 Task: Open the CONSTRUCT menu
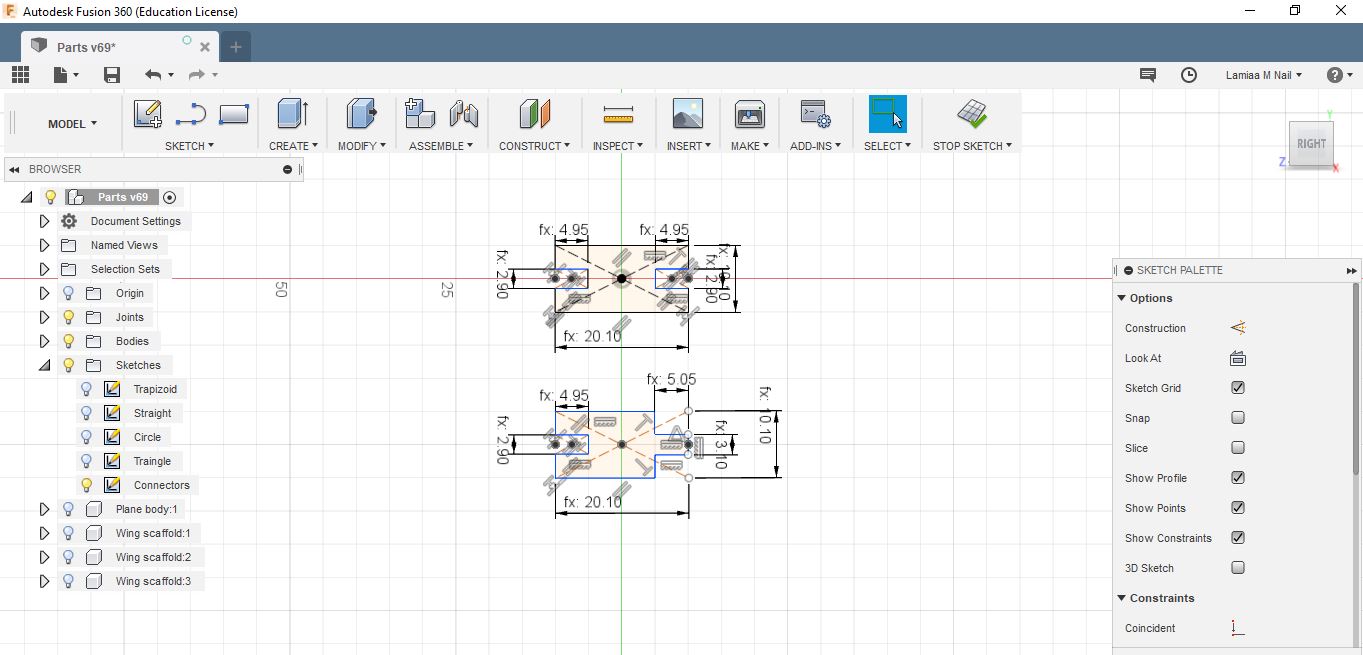coord(535,146)
